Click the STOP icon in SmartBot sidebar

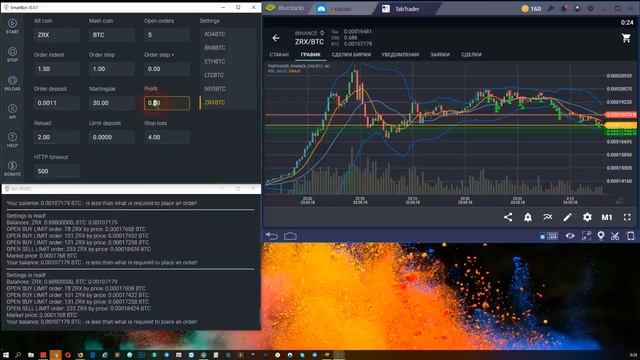coord(12,52)
